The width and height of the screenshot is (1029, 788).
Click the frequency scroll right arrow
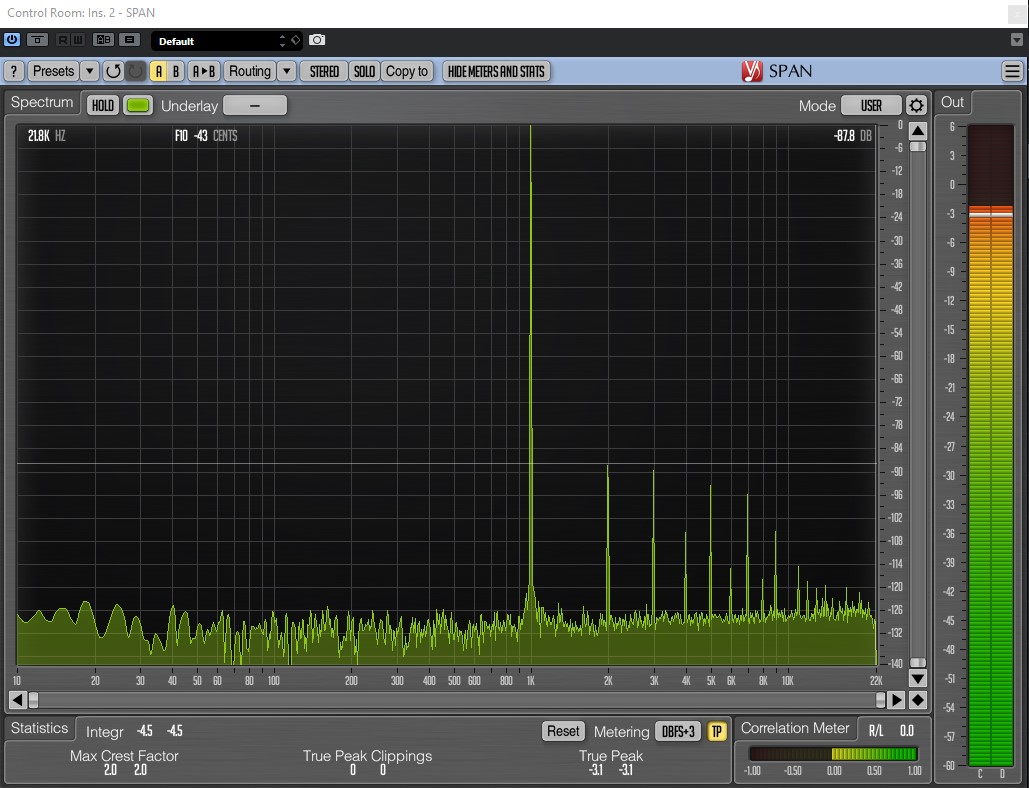(x=896, y=700)
